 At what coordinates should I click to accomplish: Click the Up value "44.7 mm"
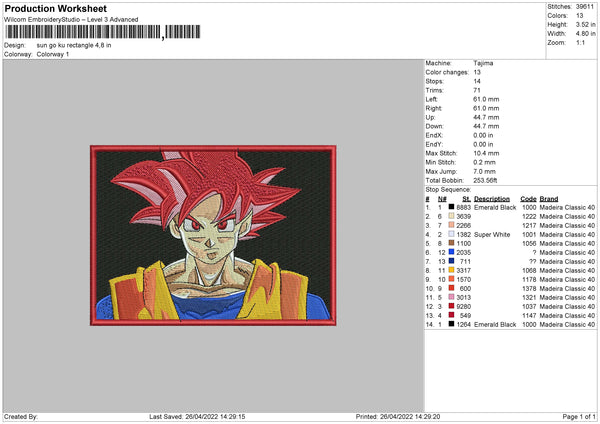(x=486, y=117)
